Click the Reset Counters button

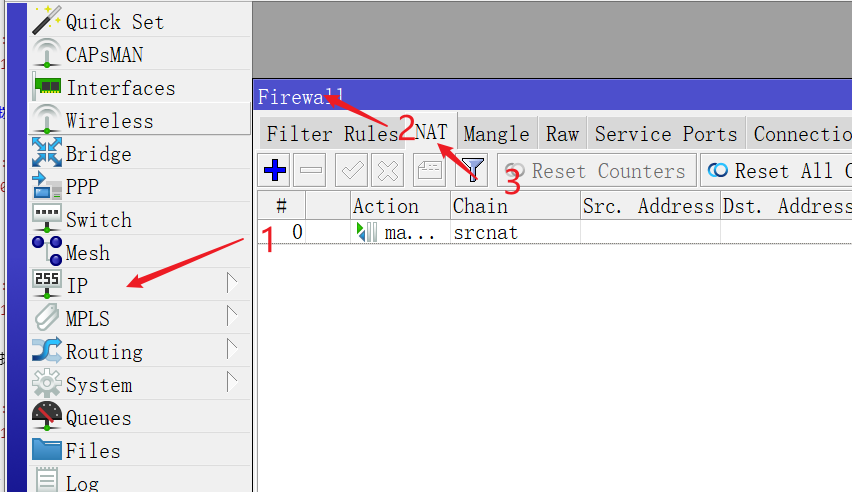596,171
